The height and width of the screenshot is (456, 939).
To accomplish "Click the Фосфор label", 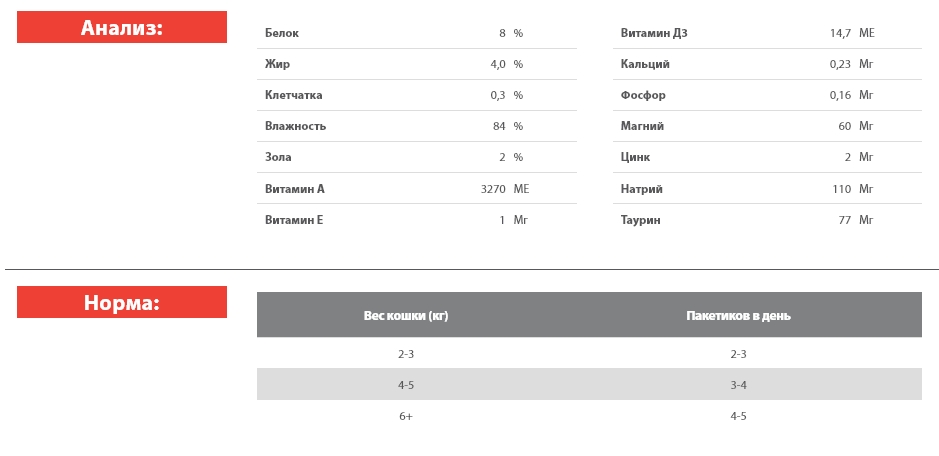I will point(643,95).
